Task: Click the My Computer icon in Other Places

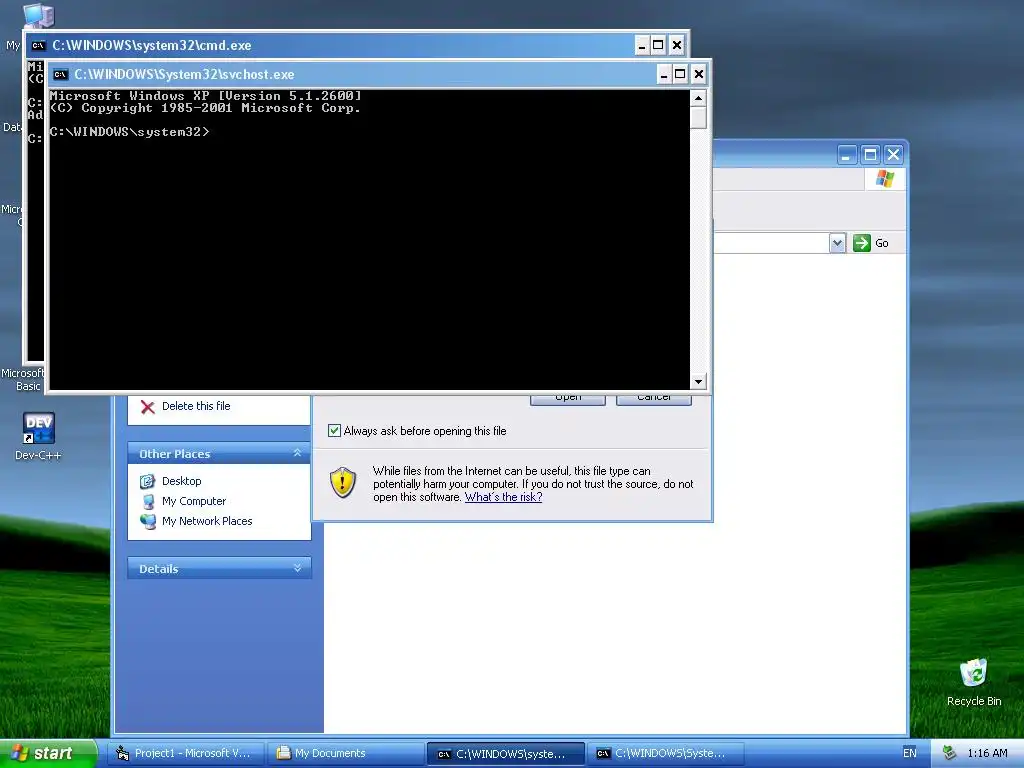Action: click(148, 502)
